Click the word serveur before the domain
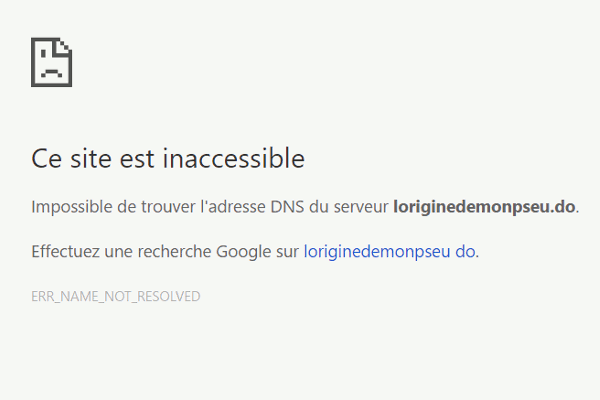 click(x=361, y=207)
